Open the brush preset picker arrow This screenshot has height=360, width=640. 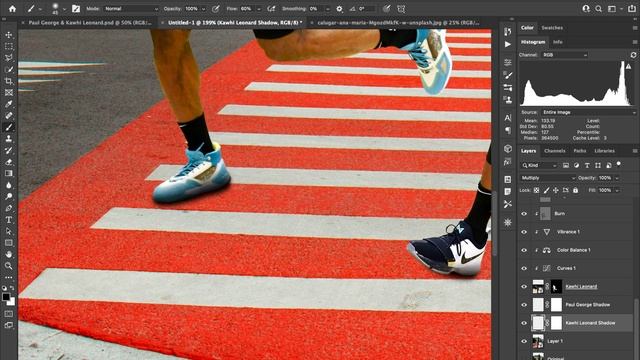pyautogui.click(x=64, y=9)
